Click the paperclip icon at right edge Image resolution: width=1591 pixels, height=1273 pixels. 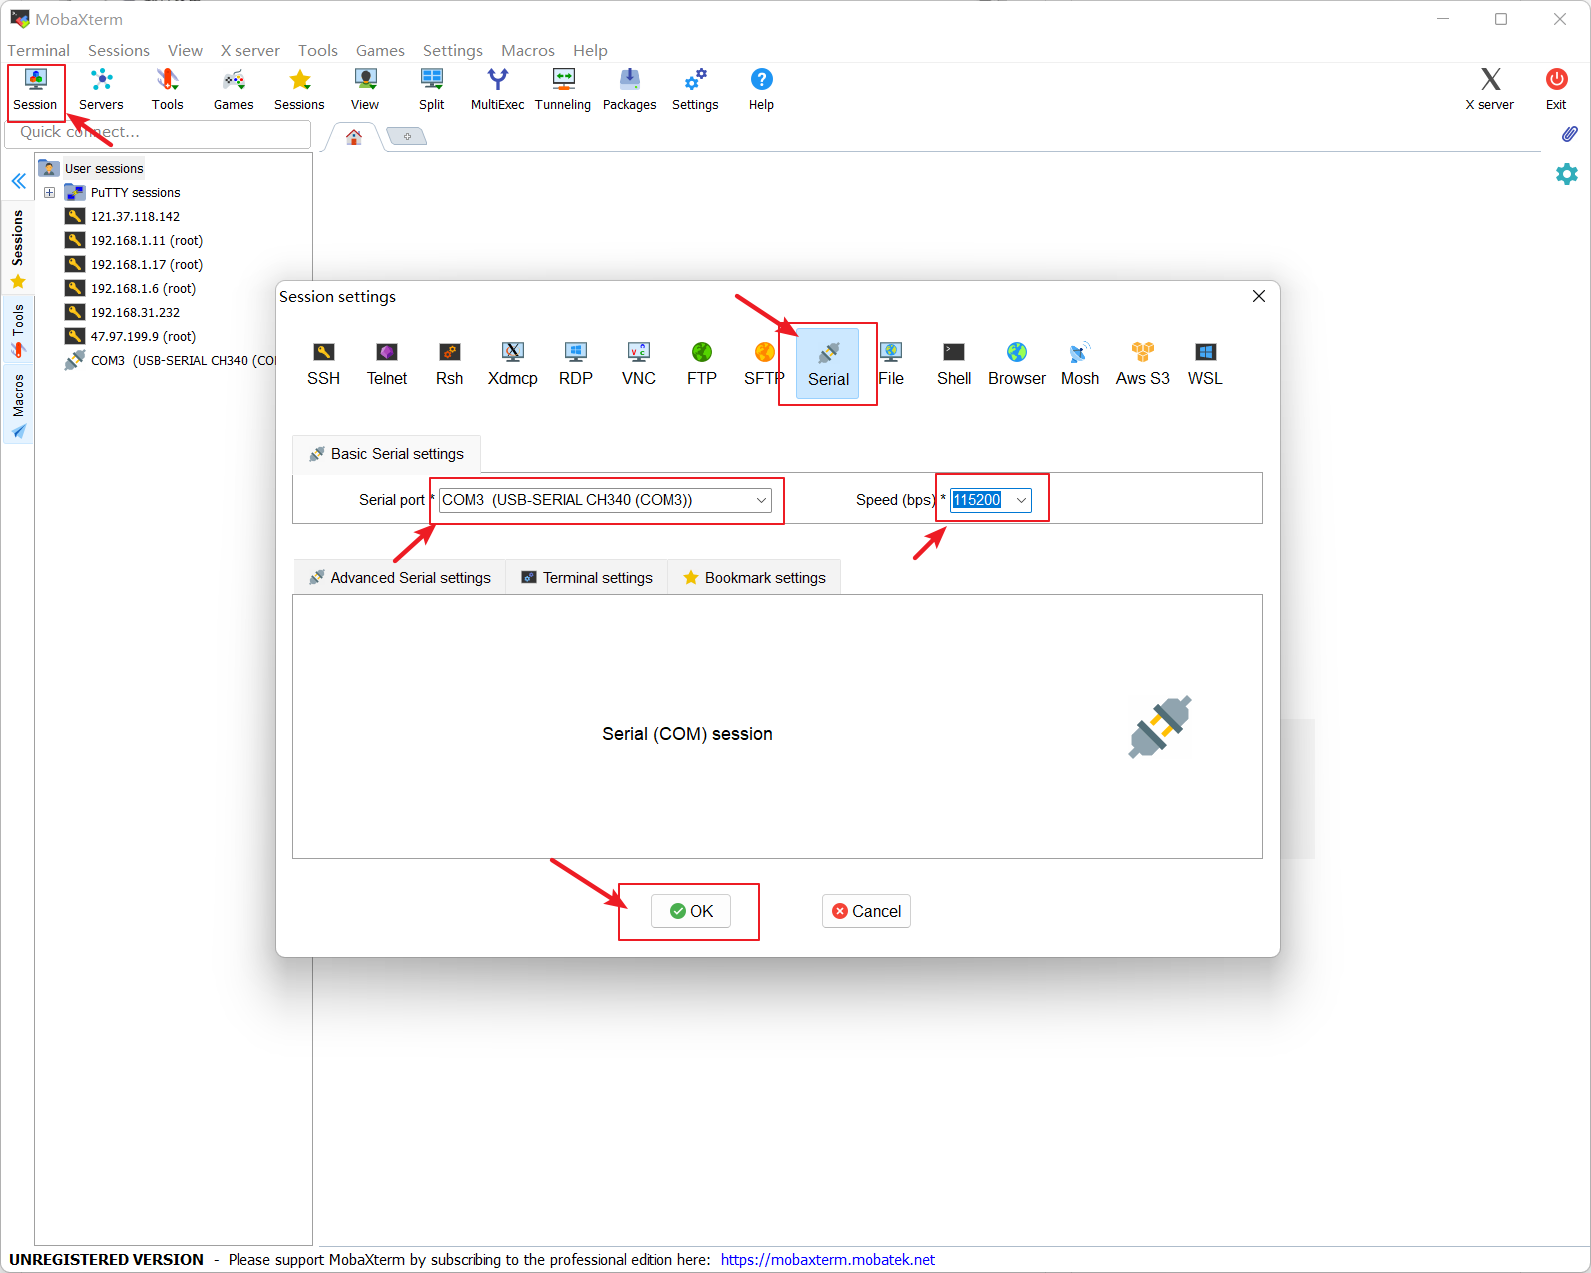coord(1569,134)
